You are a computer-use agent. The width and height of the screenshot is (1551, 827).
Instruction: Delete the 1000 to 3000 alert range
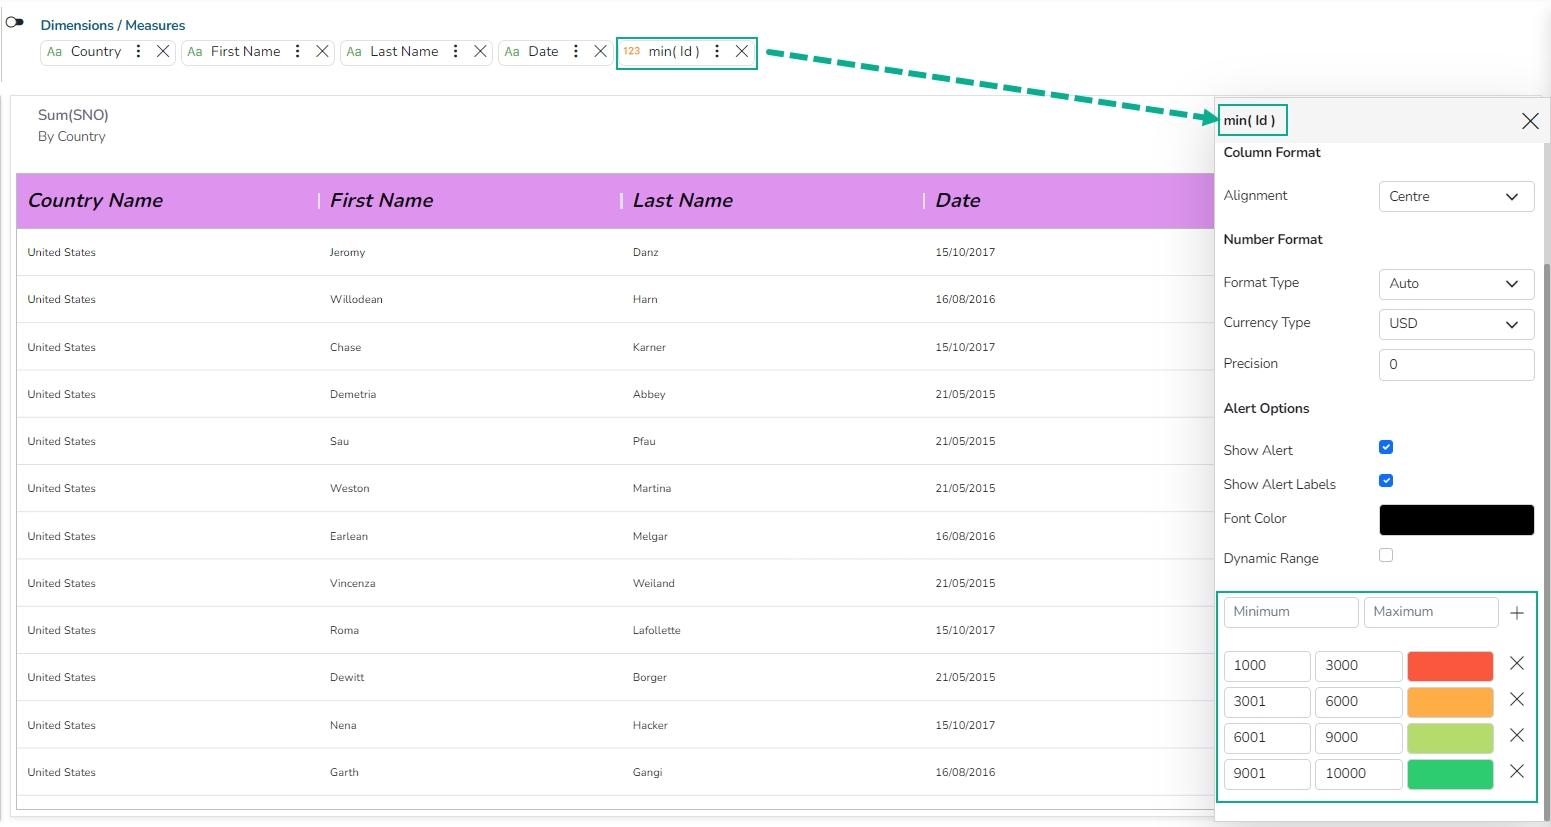[x=1516, y=664]
